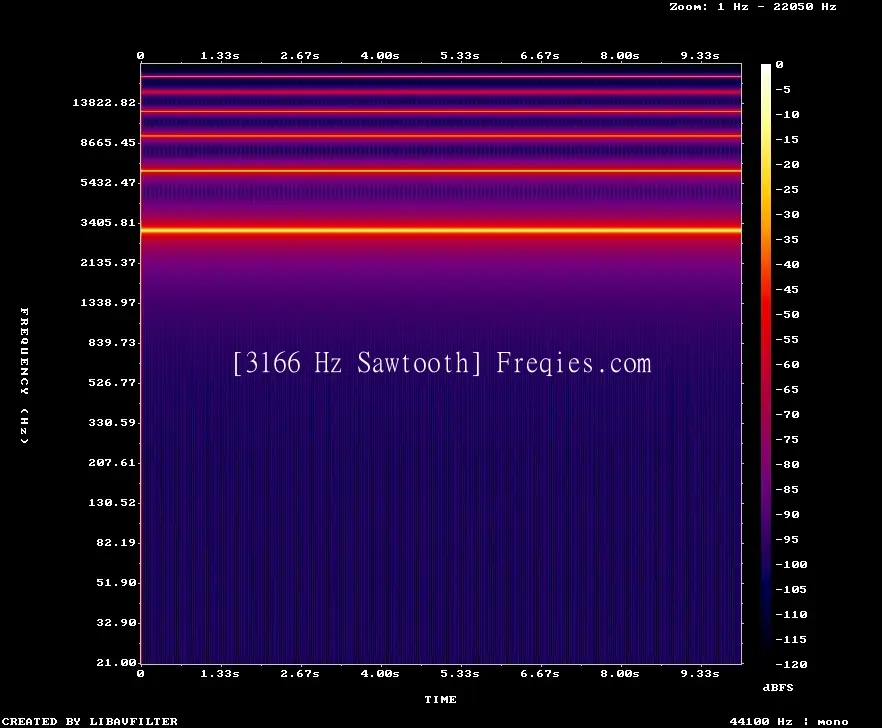The width and height of the screenshot is (882, 728).
Task: Click the 526.77 frequency value
Action: click(112, 382)
